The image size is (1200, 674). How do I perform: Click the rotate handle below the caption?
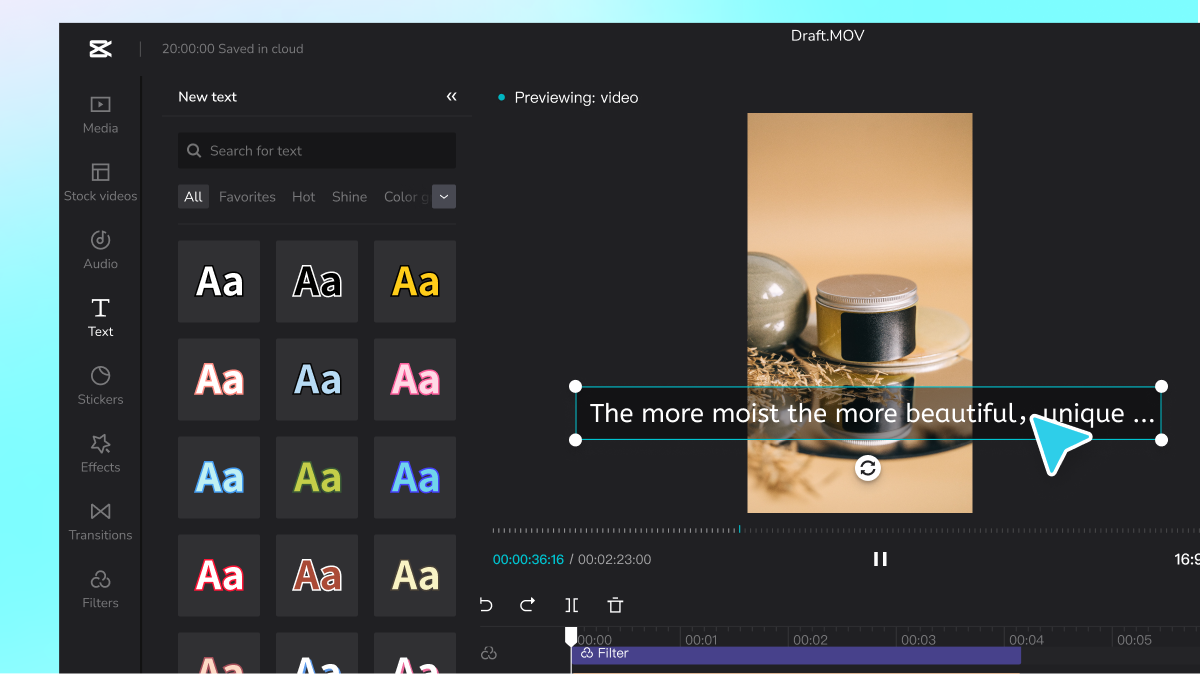point(868,468)
